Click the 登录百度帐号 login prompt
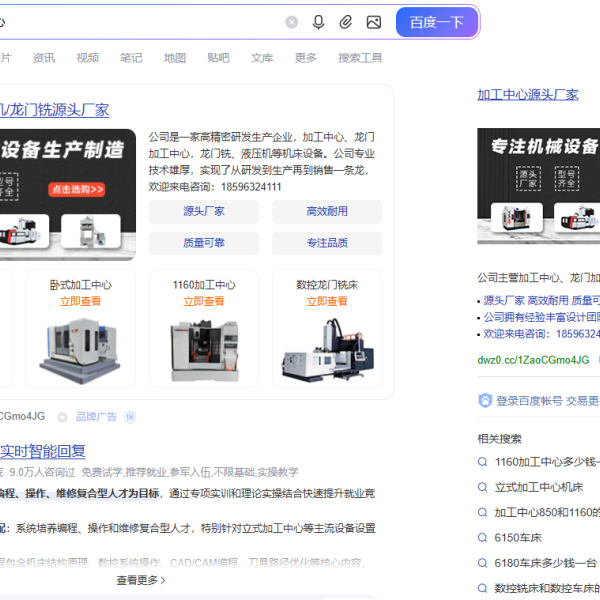Viewport: 600px width, 600px height. [548, 401]
